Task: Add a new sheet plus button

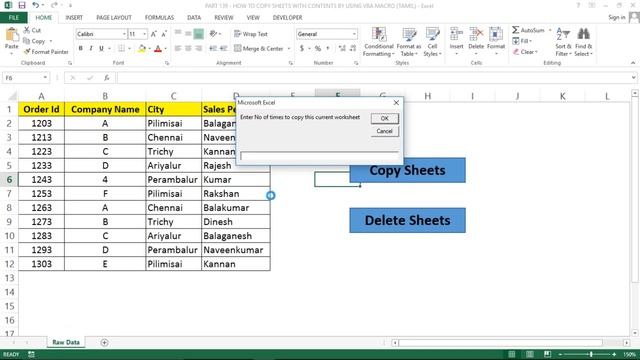Action: [104, 342]
